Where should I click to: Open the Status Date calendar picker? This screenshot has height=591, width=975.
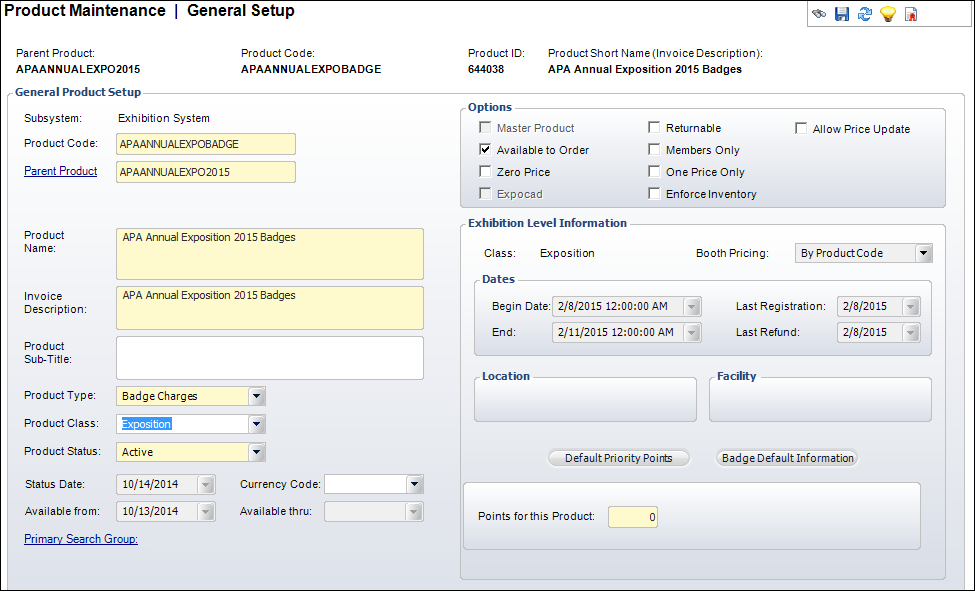coord(206,484)
